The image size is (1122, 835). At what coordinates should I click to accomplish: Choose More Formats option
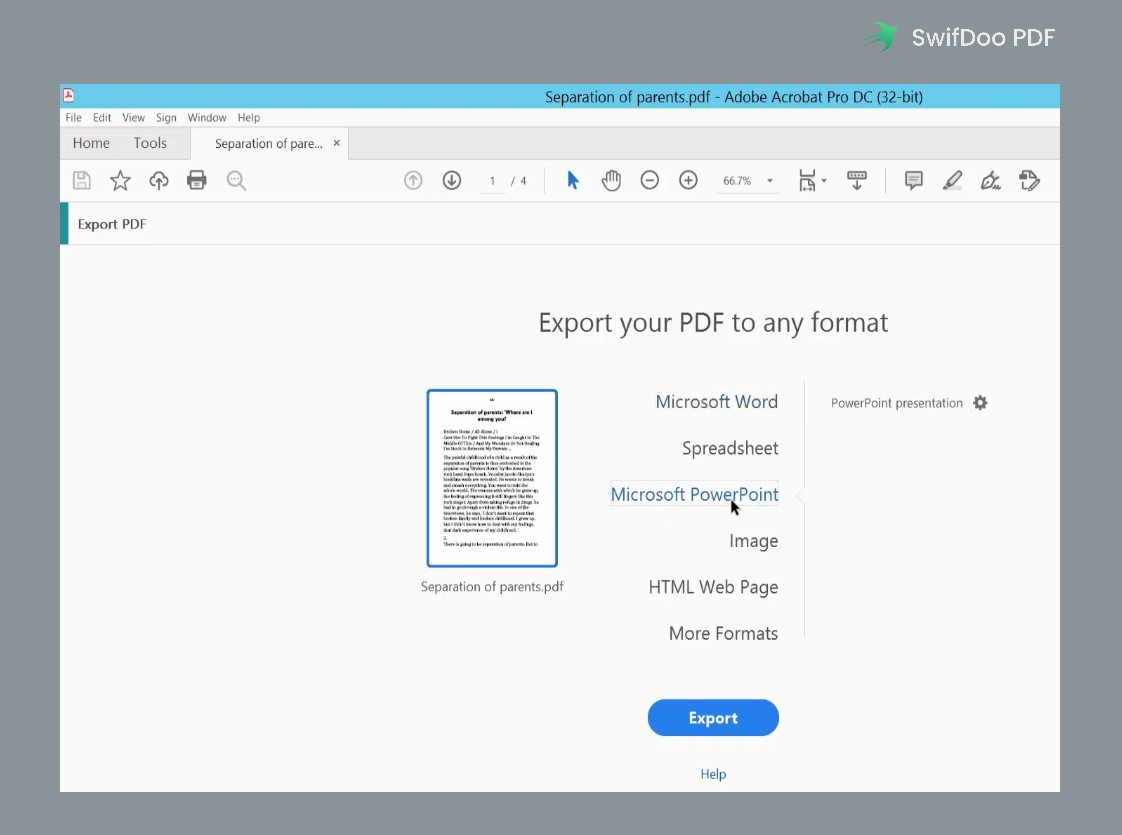(x=723, y=633)
